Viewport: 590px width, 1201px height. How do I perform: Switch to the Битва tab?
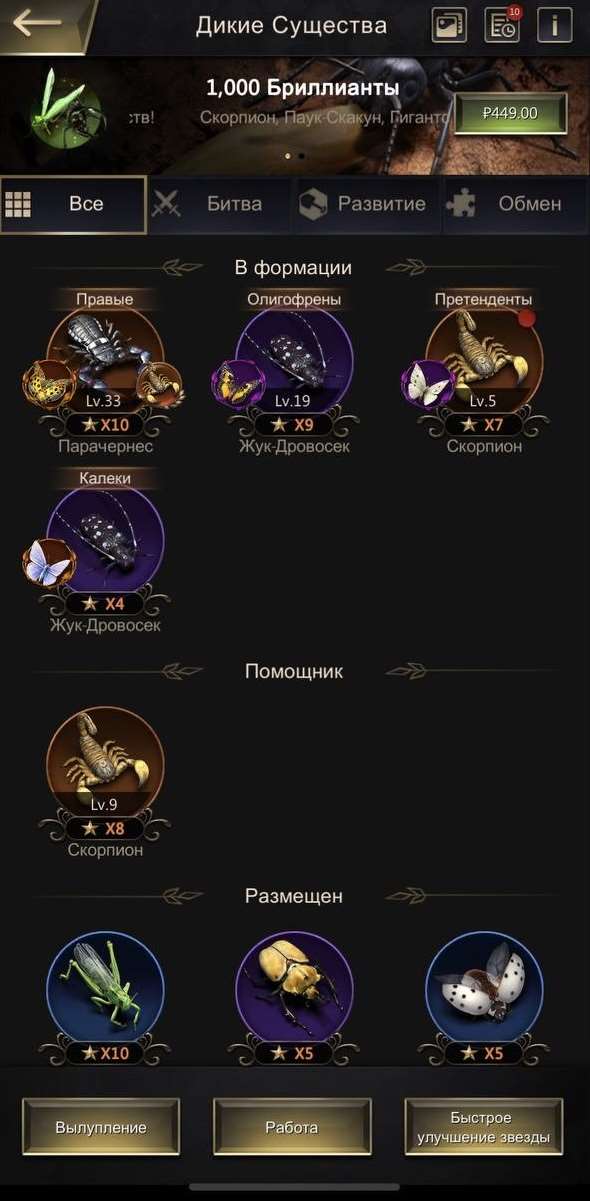coord(220,204)
